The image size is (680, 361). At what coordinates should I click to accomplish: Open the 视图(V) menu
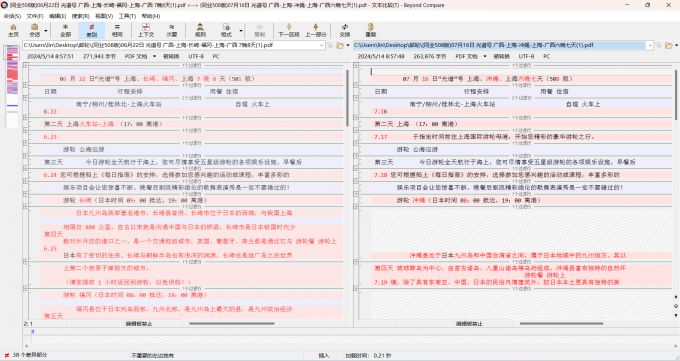coord(104,16)
